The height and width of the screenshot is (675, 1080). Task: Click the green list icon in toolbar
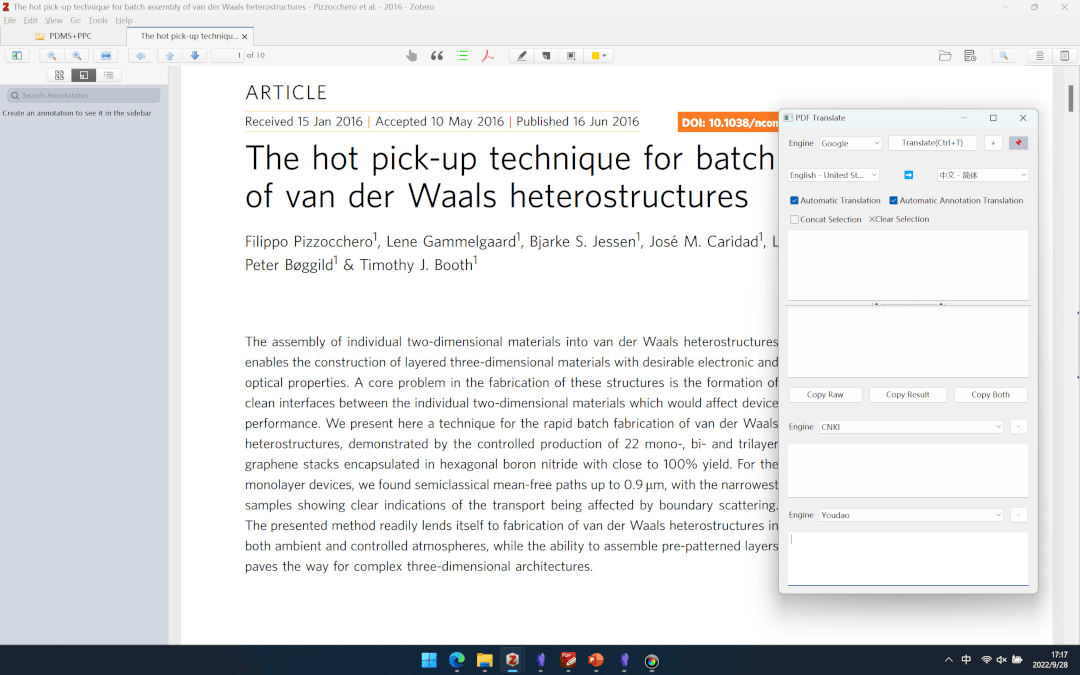(462, 56)
